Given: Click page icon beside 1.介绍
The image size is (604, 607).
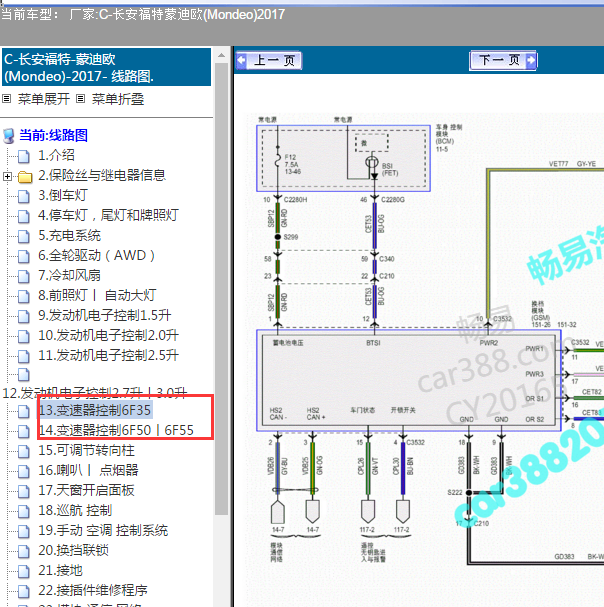Looking at the screenshot, I should coord(24,157).
